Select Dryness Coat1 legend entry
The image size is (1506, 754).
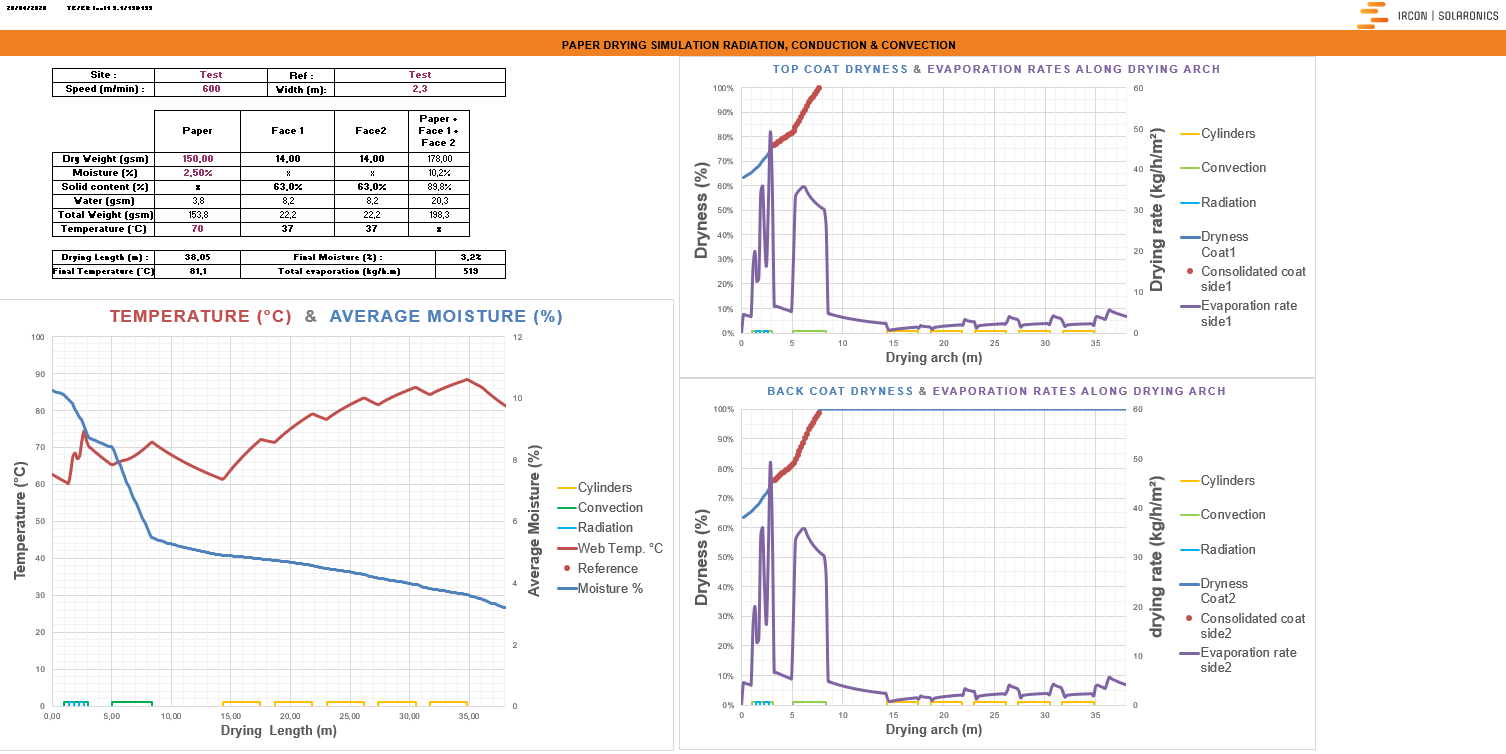point(1215,243)
